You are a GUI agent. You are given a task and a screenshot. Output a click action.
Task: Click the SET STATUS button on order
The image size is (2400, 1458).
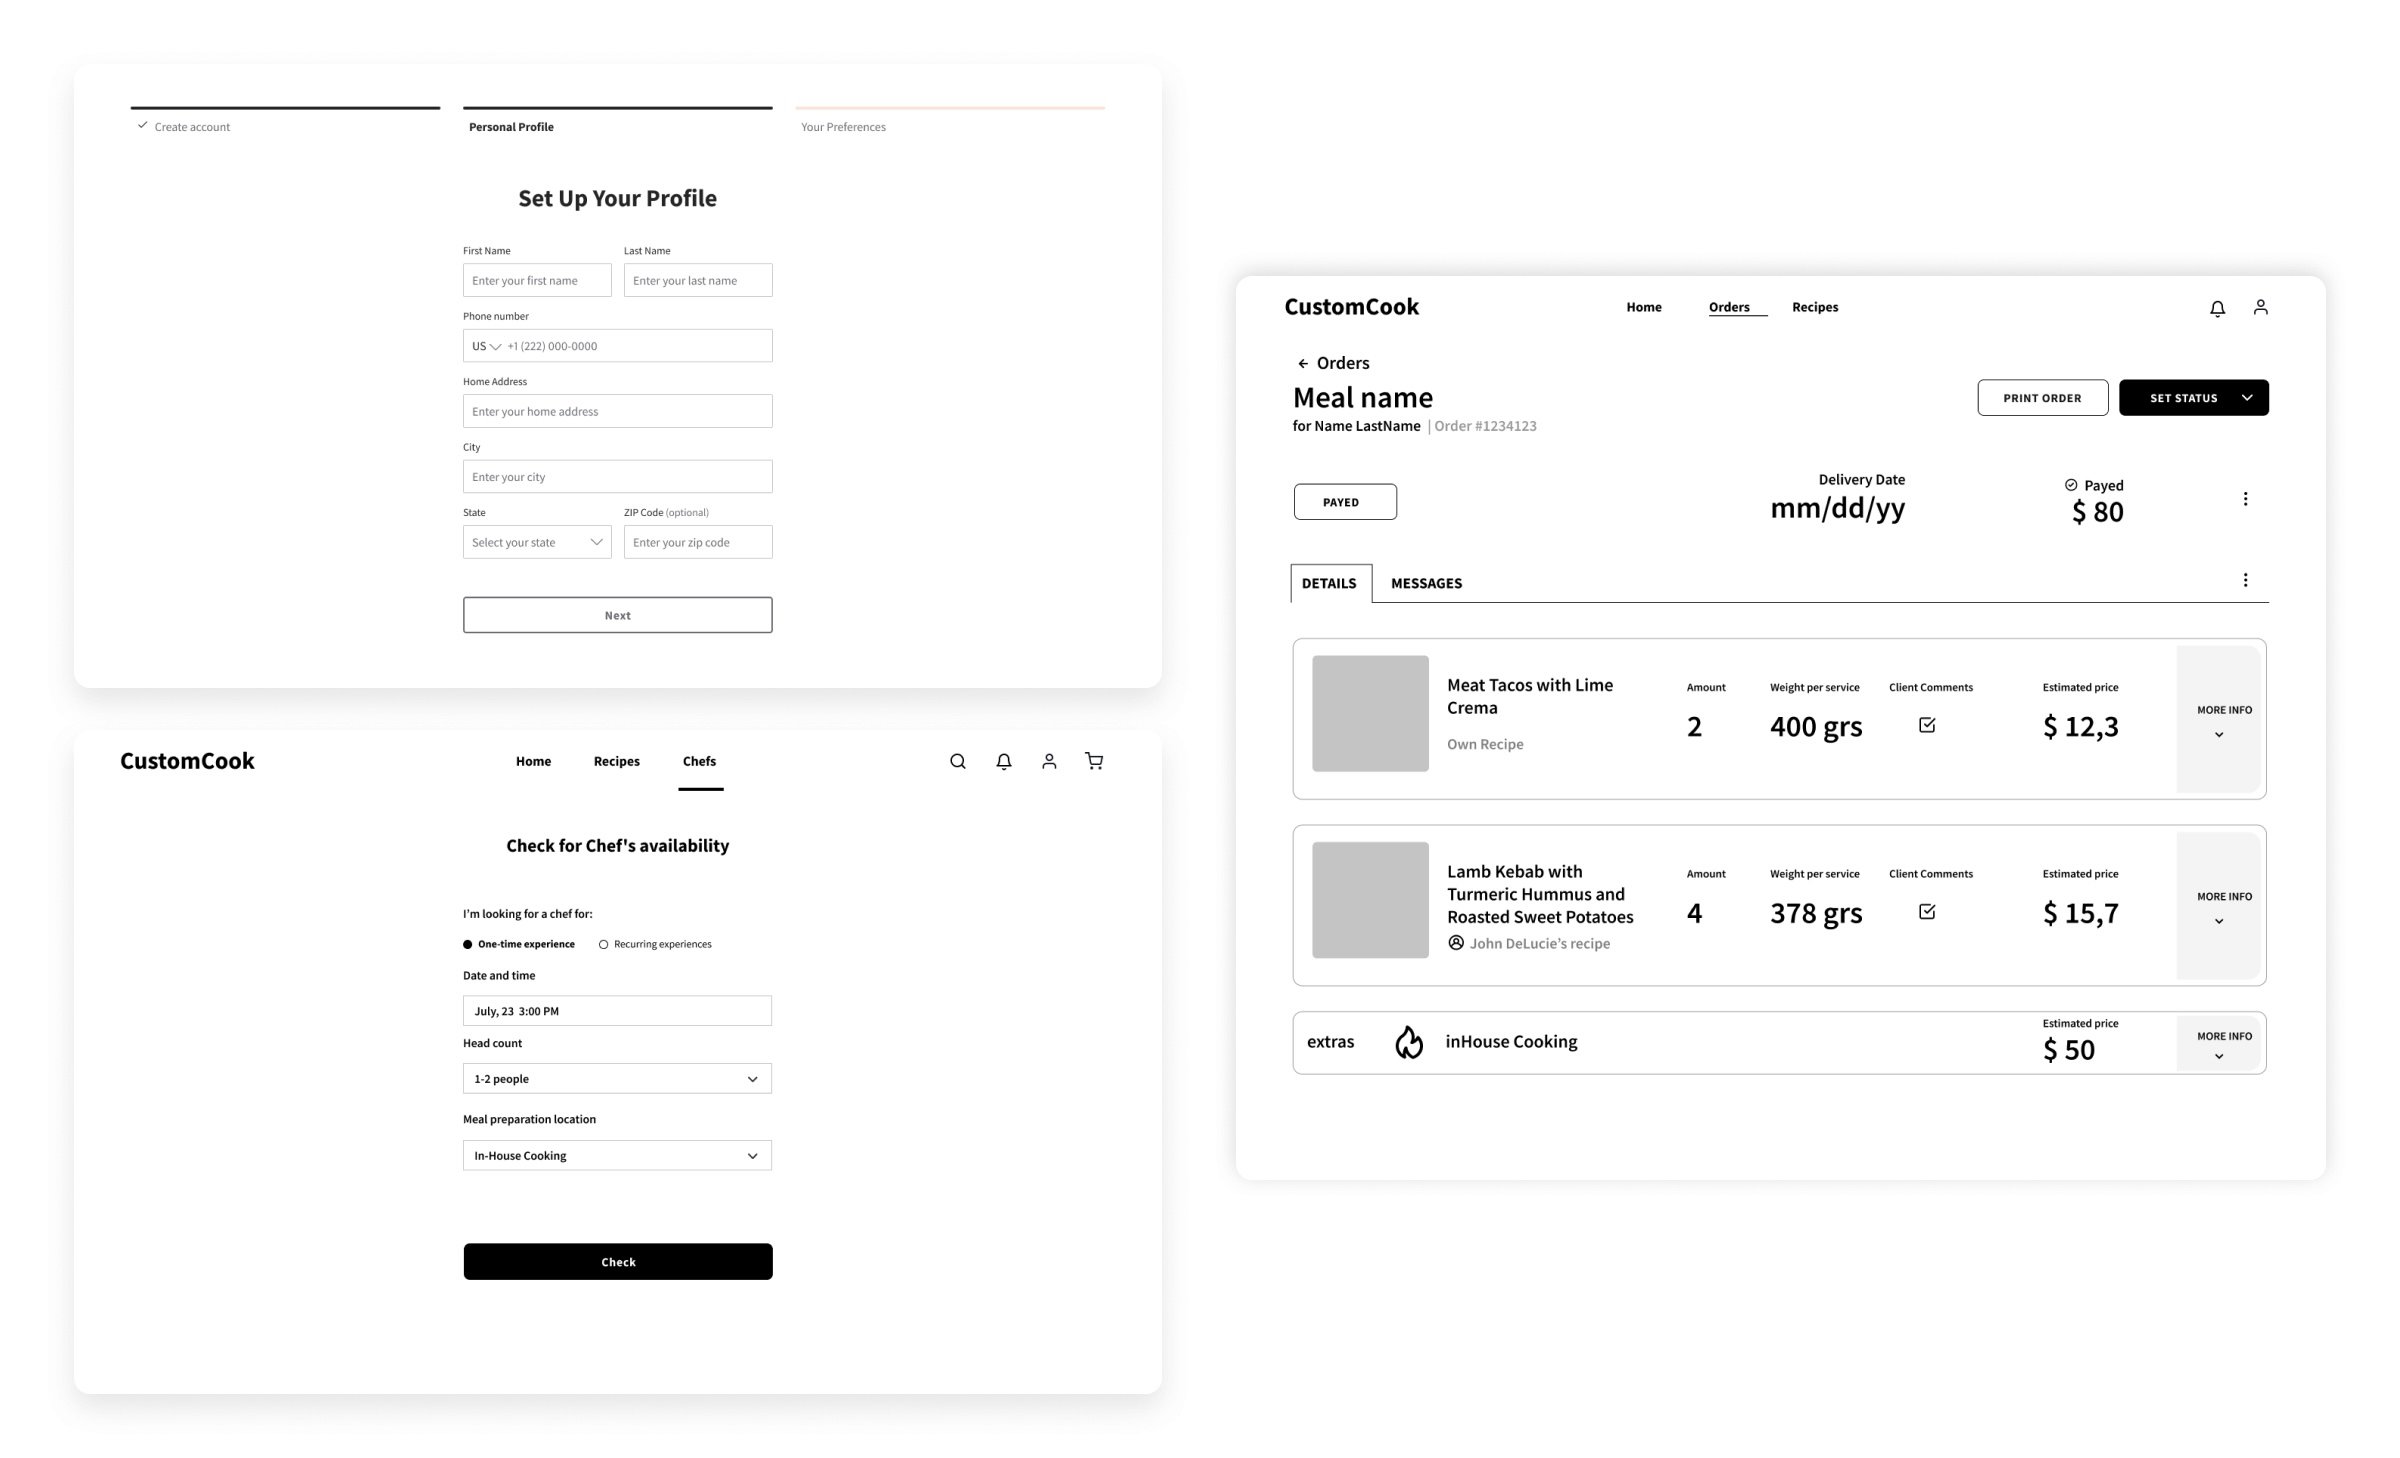(x=2194, y=398)
